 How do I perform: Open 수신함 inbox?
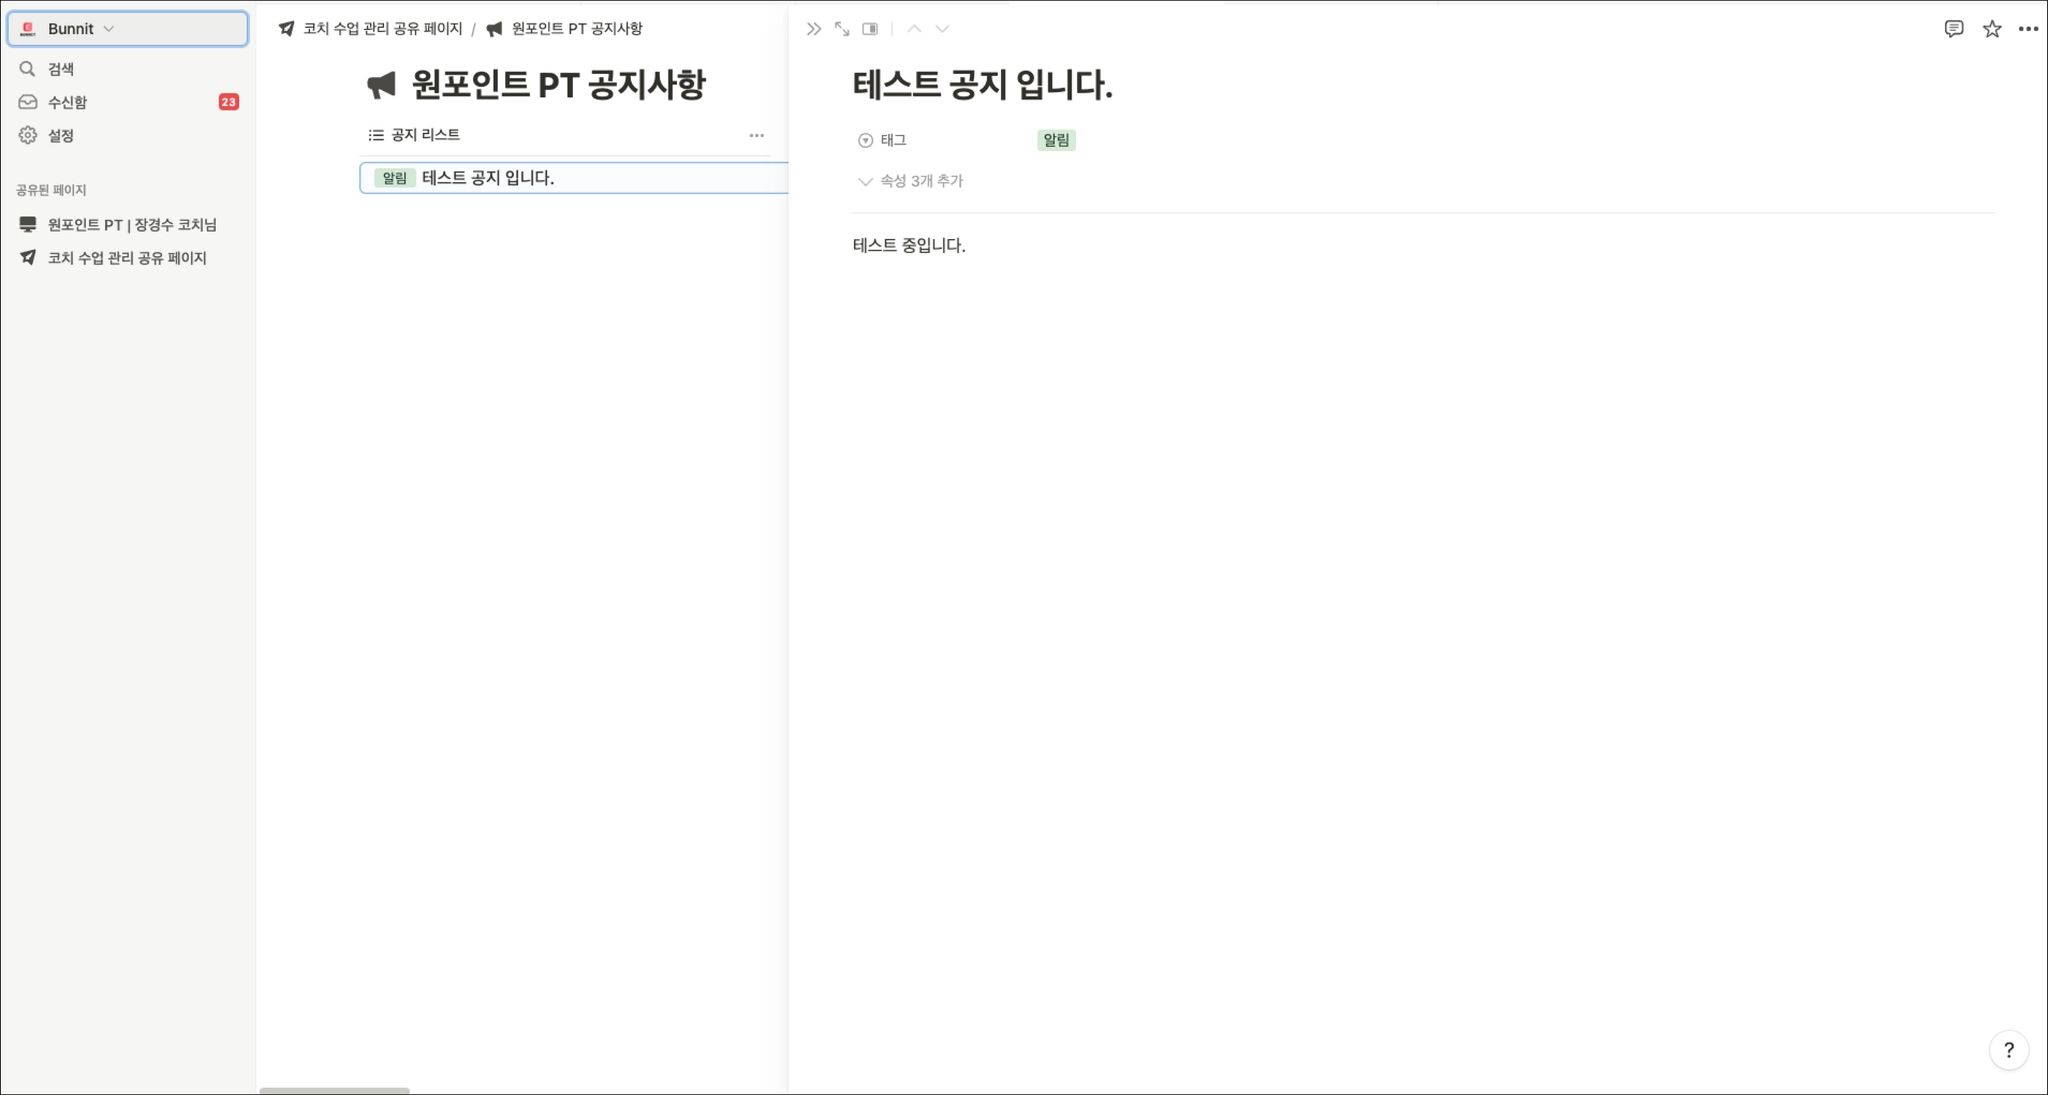click(x=67, y=102)
